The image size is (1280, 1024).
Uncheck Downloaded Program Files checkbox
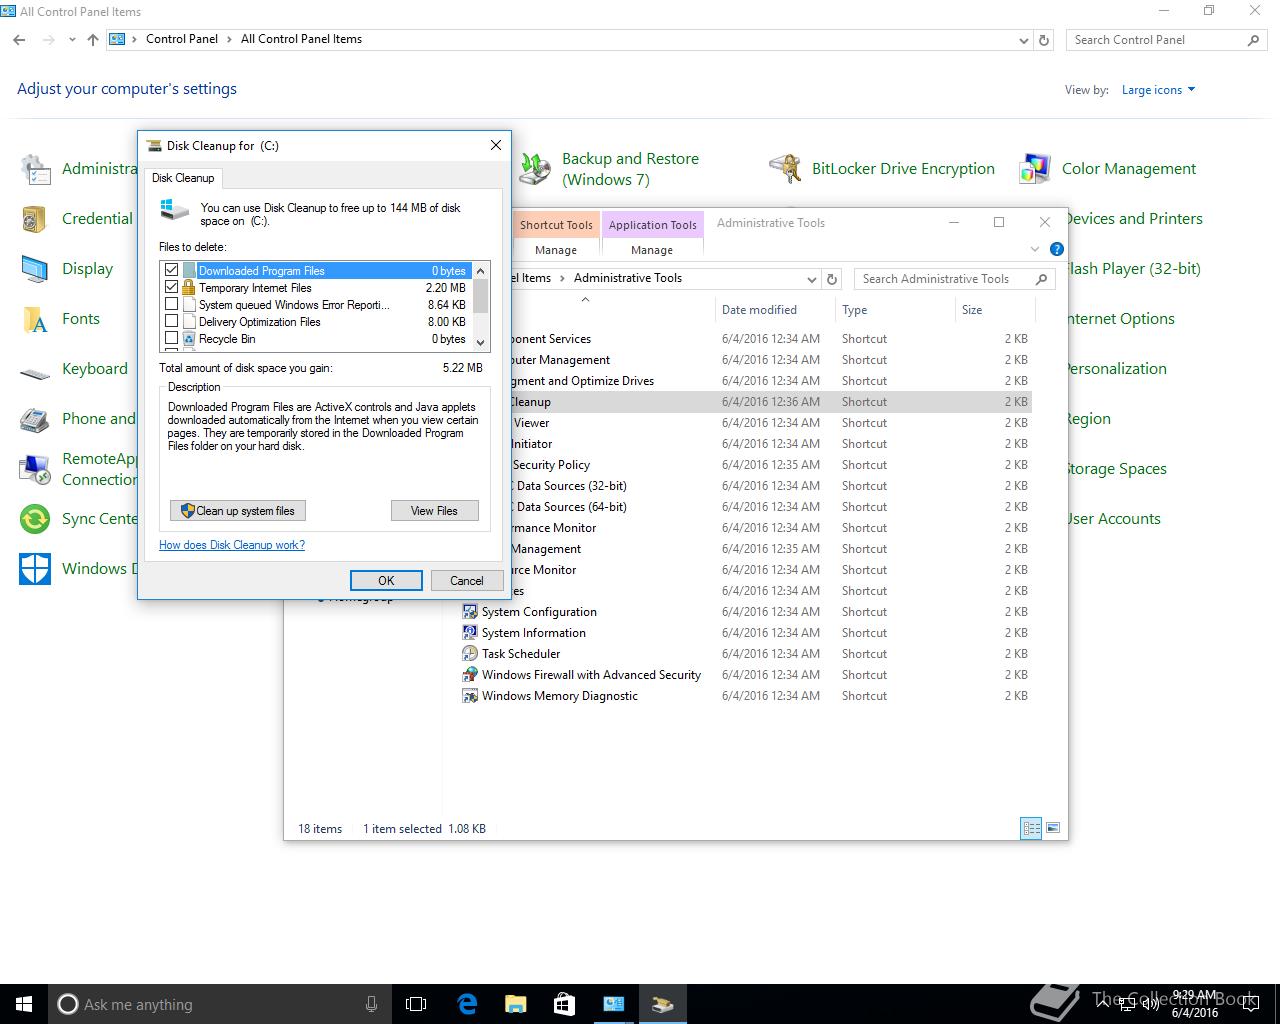(172, 270)
